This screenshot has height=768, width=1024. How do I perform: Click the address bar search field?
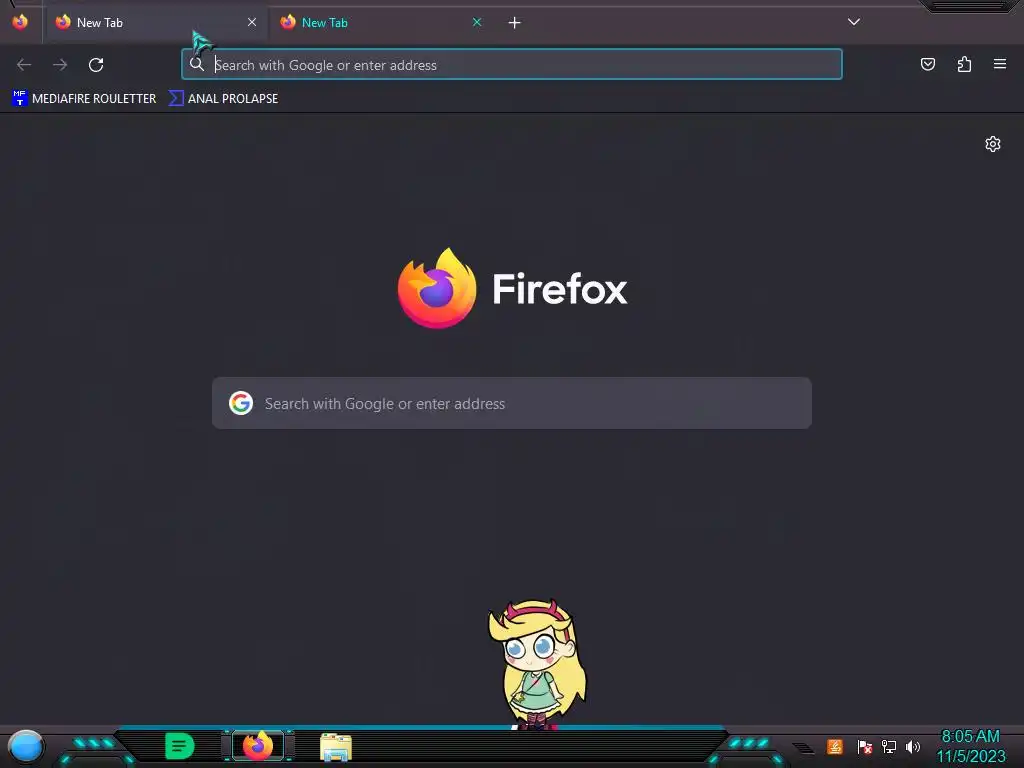click(x=511, y=65)
